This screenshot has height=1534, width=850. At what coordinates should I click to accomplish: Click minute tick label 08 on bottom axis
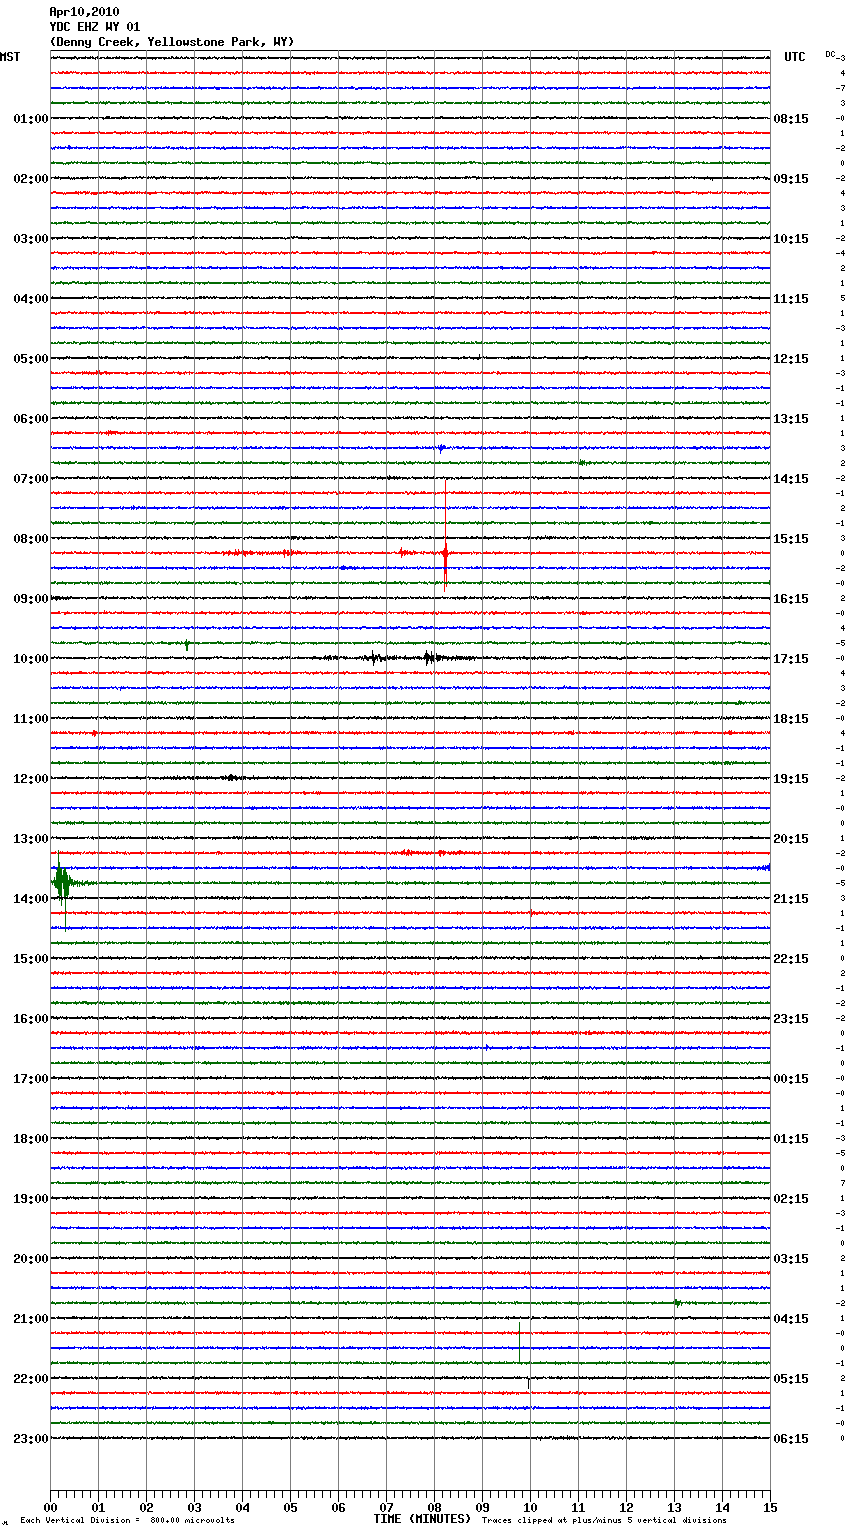point(434,1507)
